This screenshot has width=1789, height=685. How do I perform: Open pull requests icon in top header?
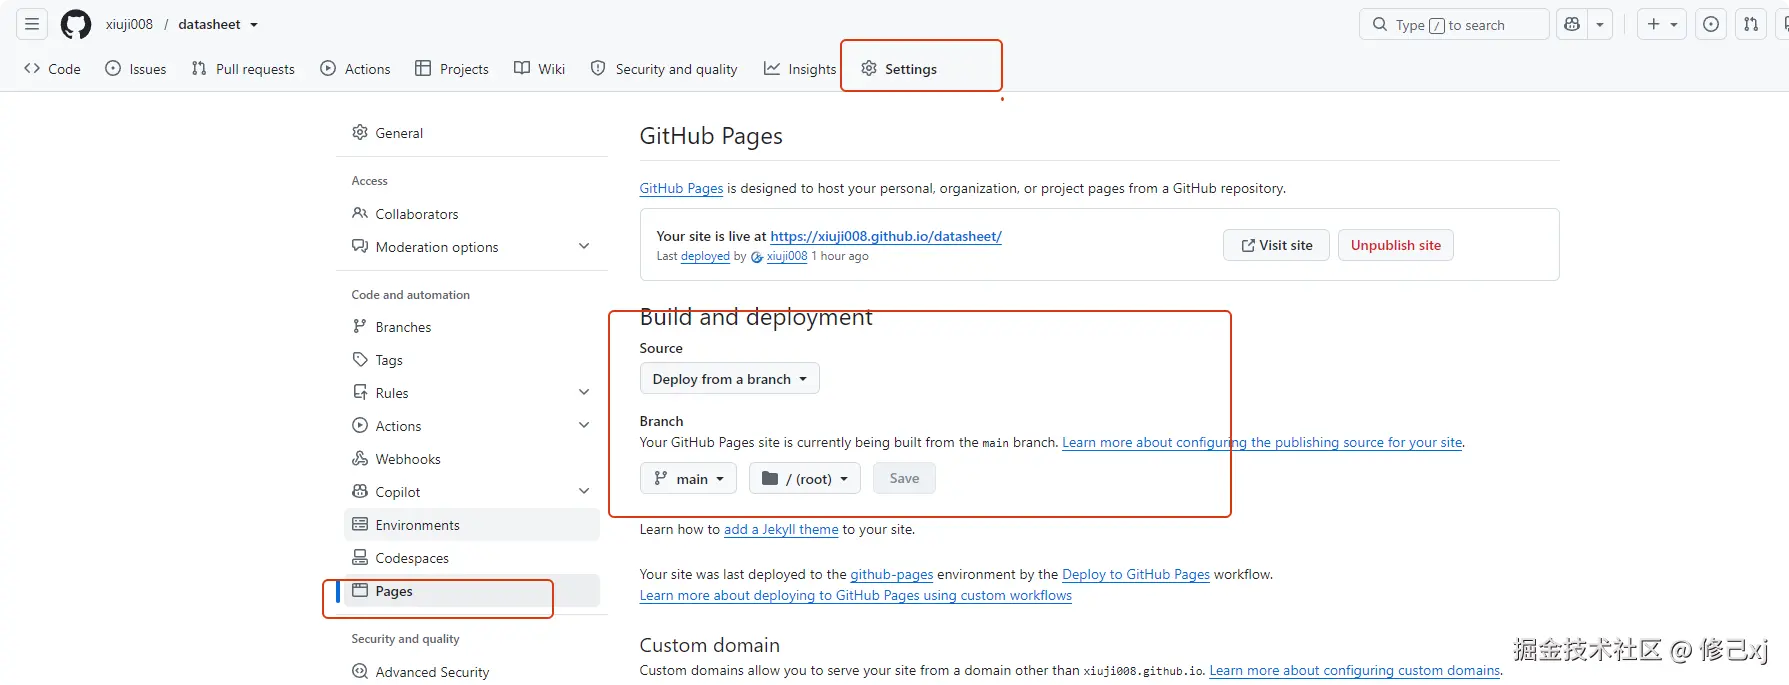1751,24
